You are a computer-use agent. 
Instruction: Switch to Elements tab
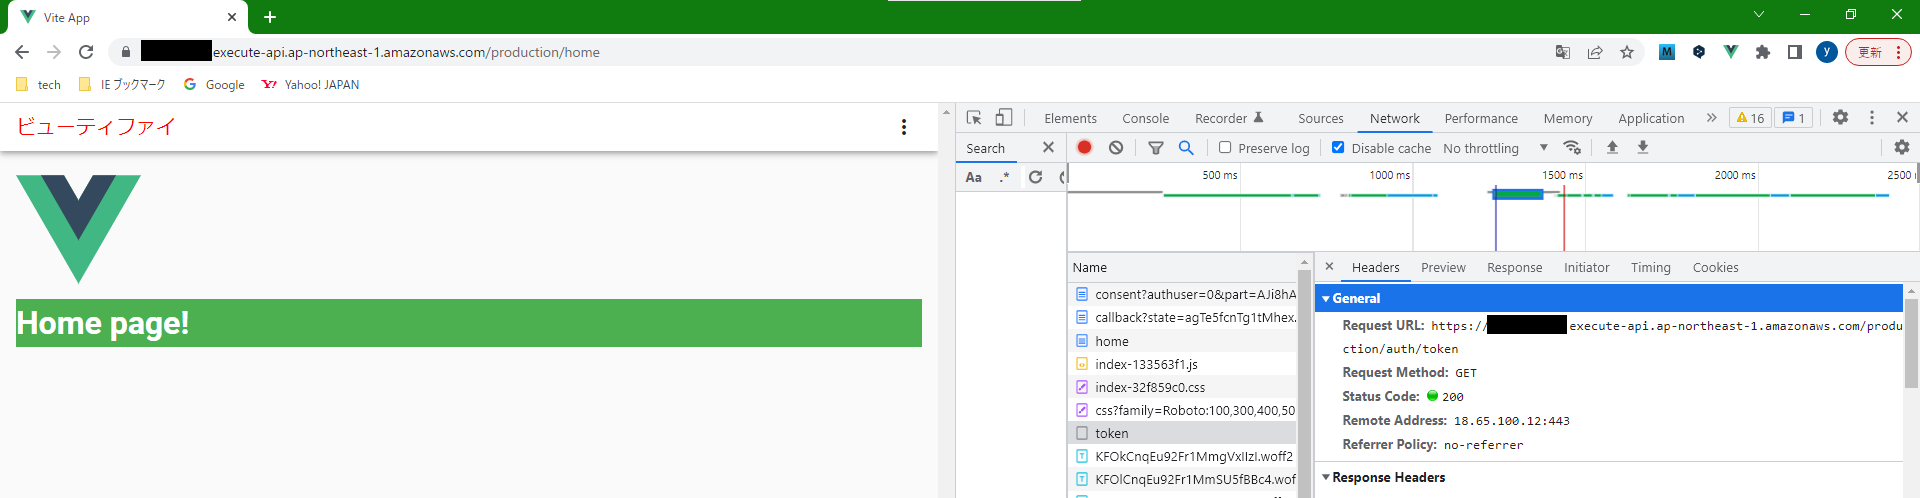[1070, 118]
